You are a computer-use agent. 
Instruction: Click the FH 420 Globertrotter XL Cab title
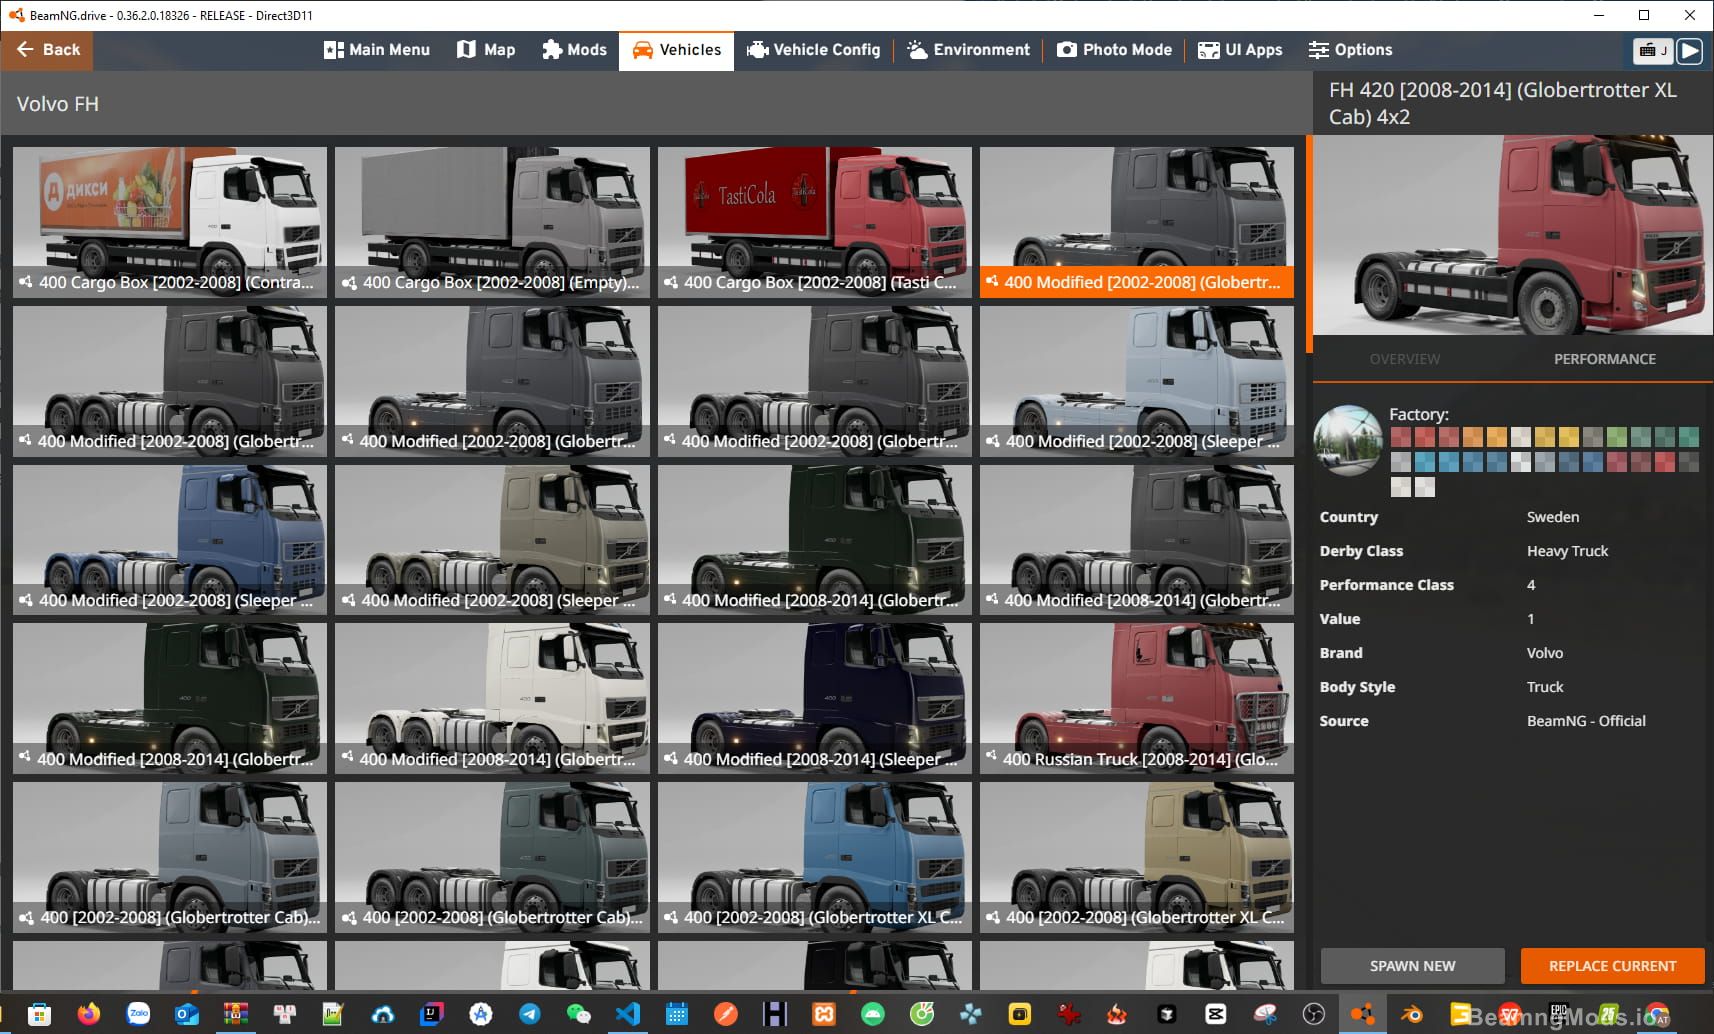click(1502, 103)
